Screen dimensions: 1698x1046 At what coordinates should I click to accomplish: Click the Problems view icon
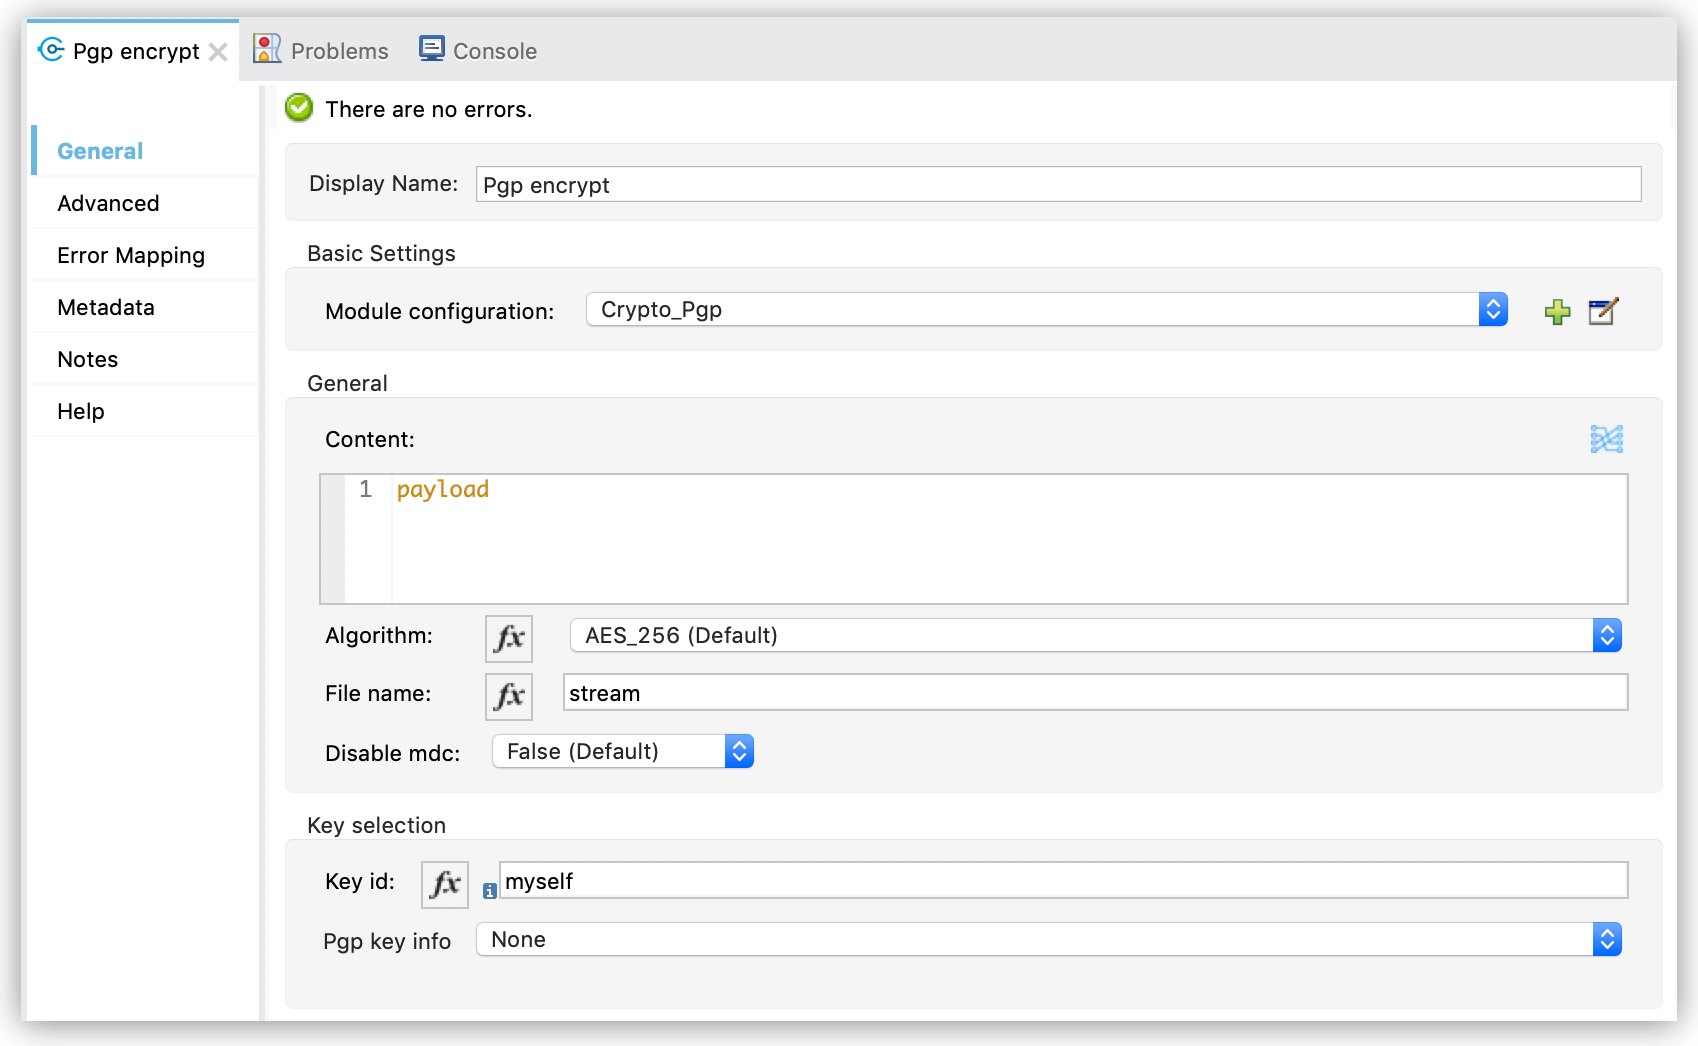pyautogui.click(x=265, y=47)
